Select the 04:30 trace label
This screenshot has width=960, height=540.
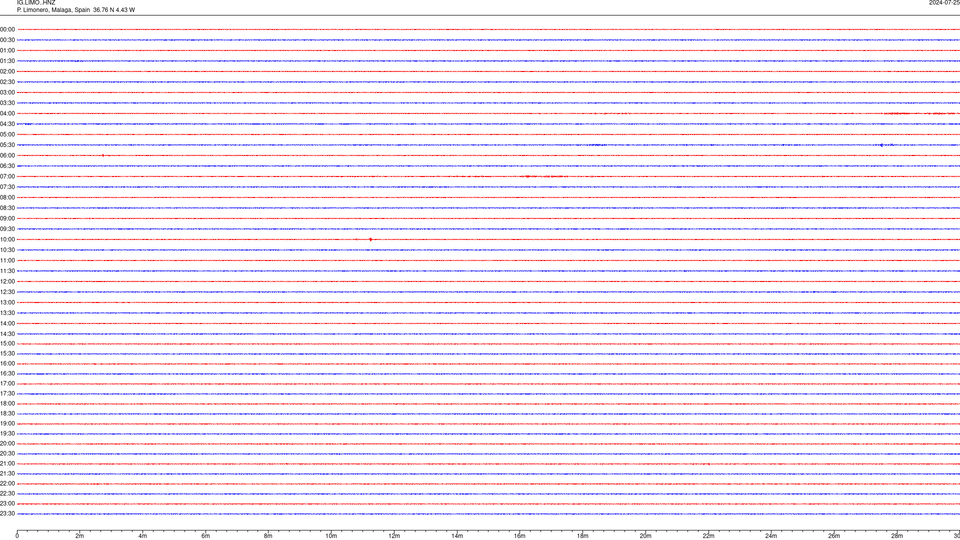tap(7, 124)
